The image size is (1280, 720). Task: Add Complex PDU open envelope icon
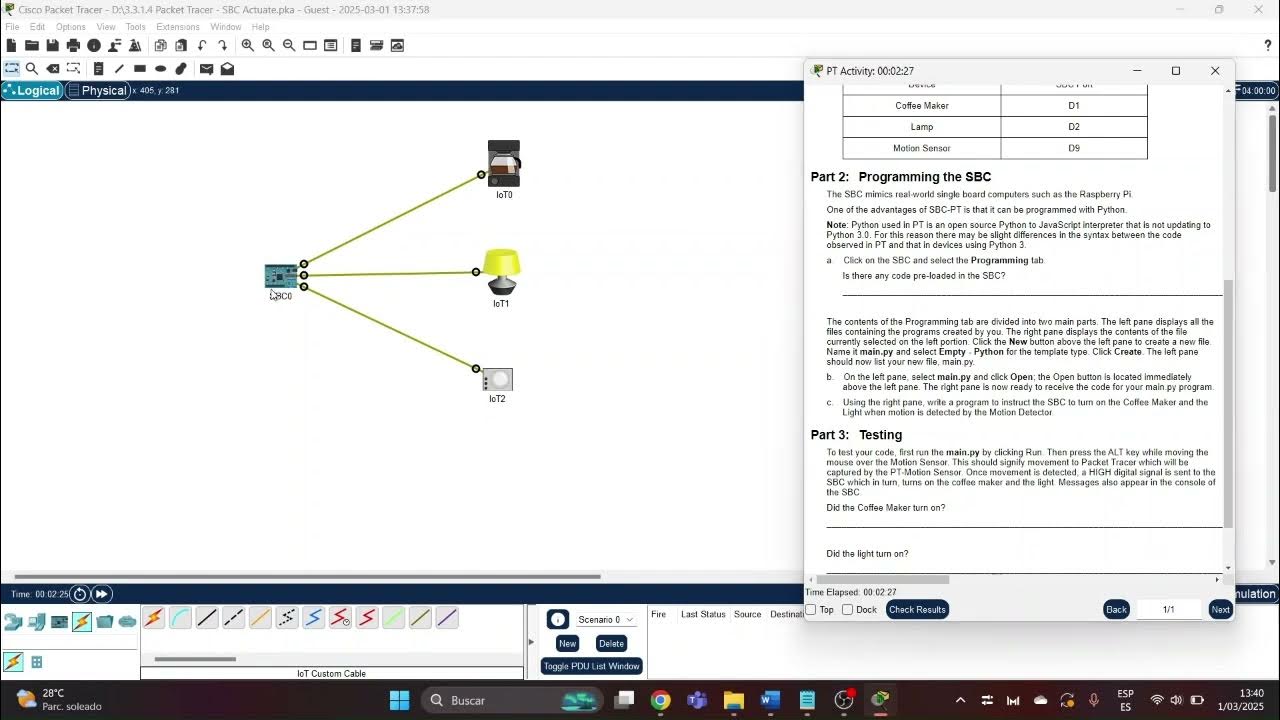[227, 69]
